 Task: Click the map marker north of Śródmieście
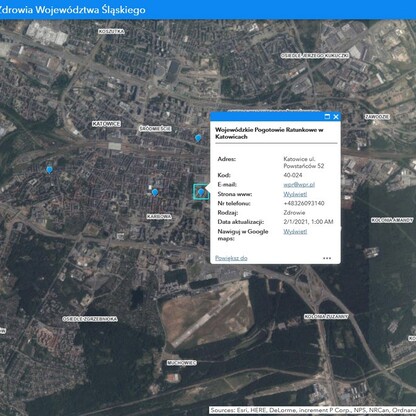(198, 138)
